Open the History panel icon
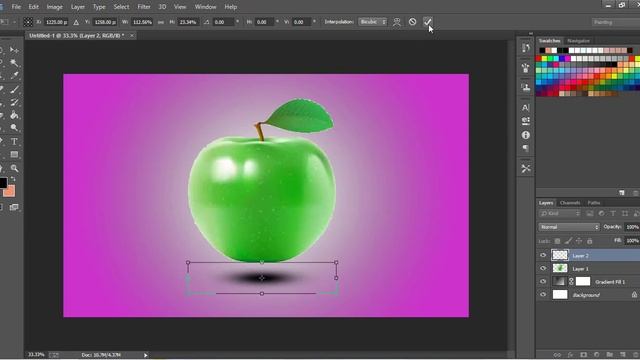 click(526, 48)
